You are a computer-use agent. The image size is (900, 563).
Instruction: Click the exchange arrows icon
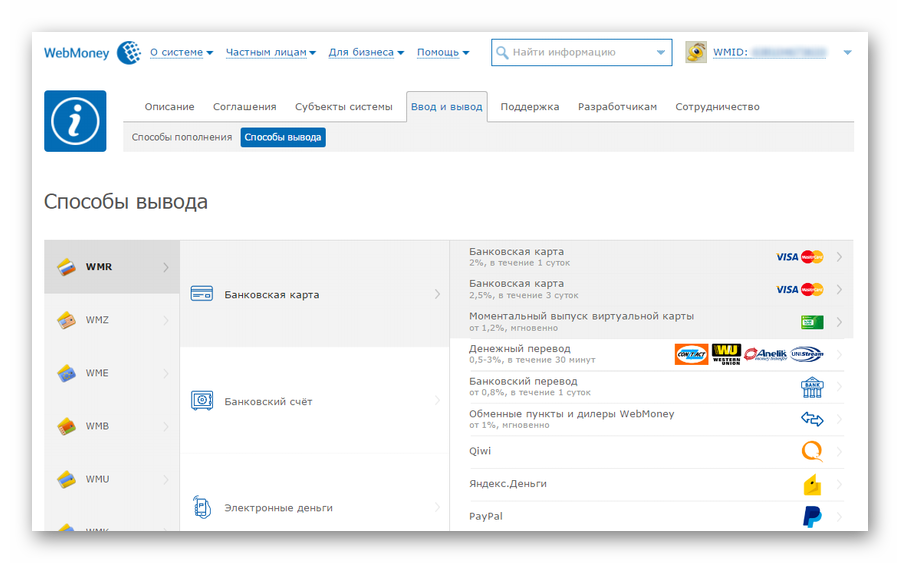(x=812, y=420)
